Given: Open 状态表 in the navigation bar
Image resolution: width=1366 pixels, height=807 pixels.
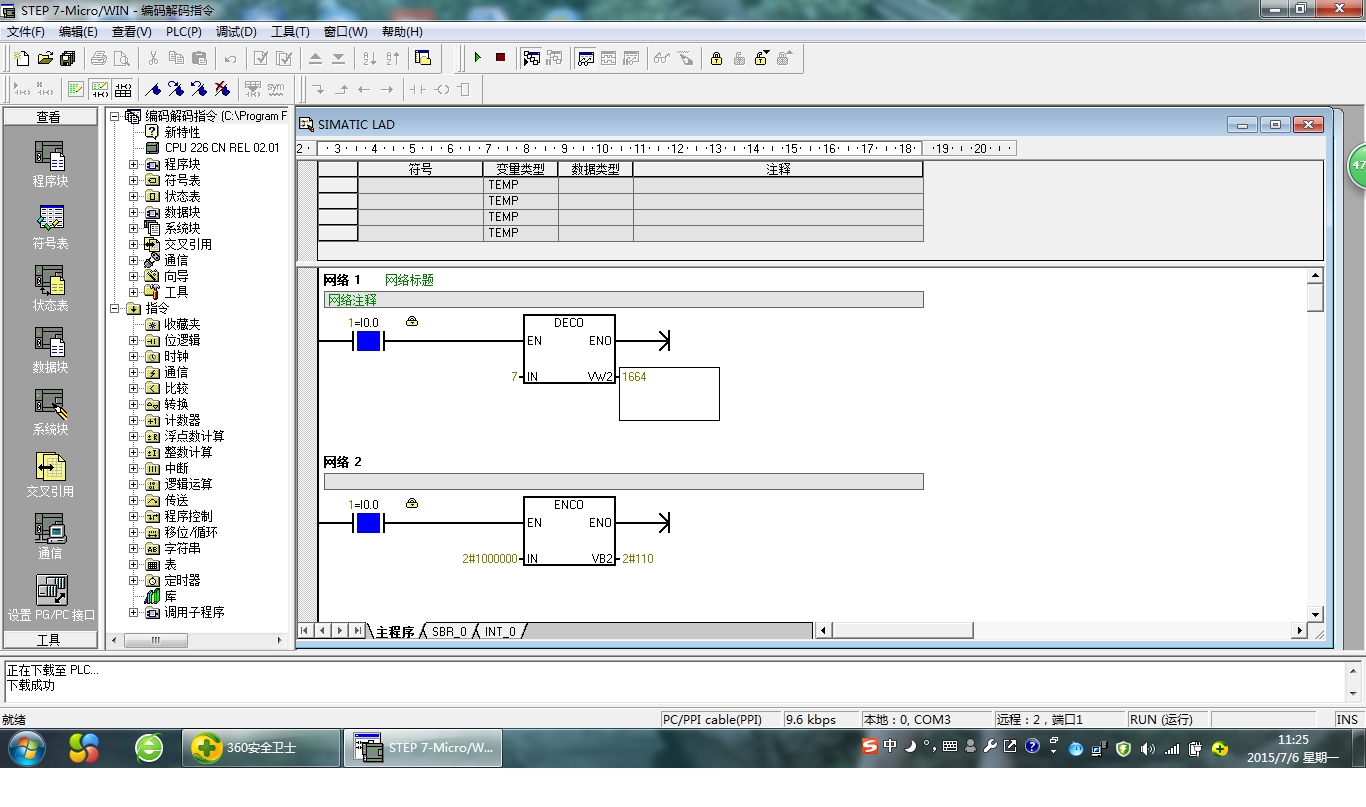Looking at the screenshot, I should coord(50,289).
